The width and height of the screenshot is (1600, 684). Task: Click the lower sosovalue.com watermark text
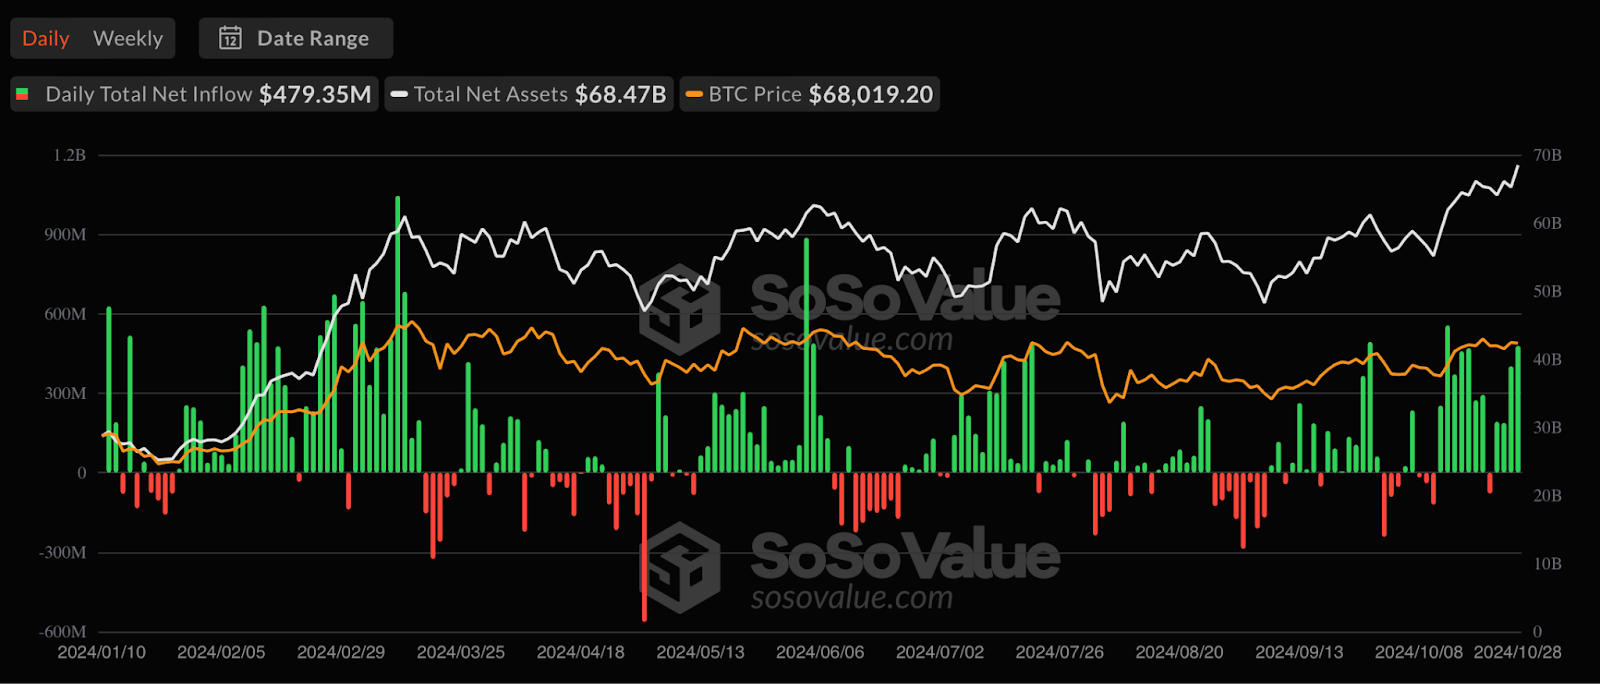tap(852, 598)
